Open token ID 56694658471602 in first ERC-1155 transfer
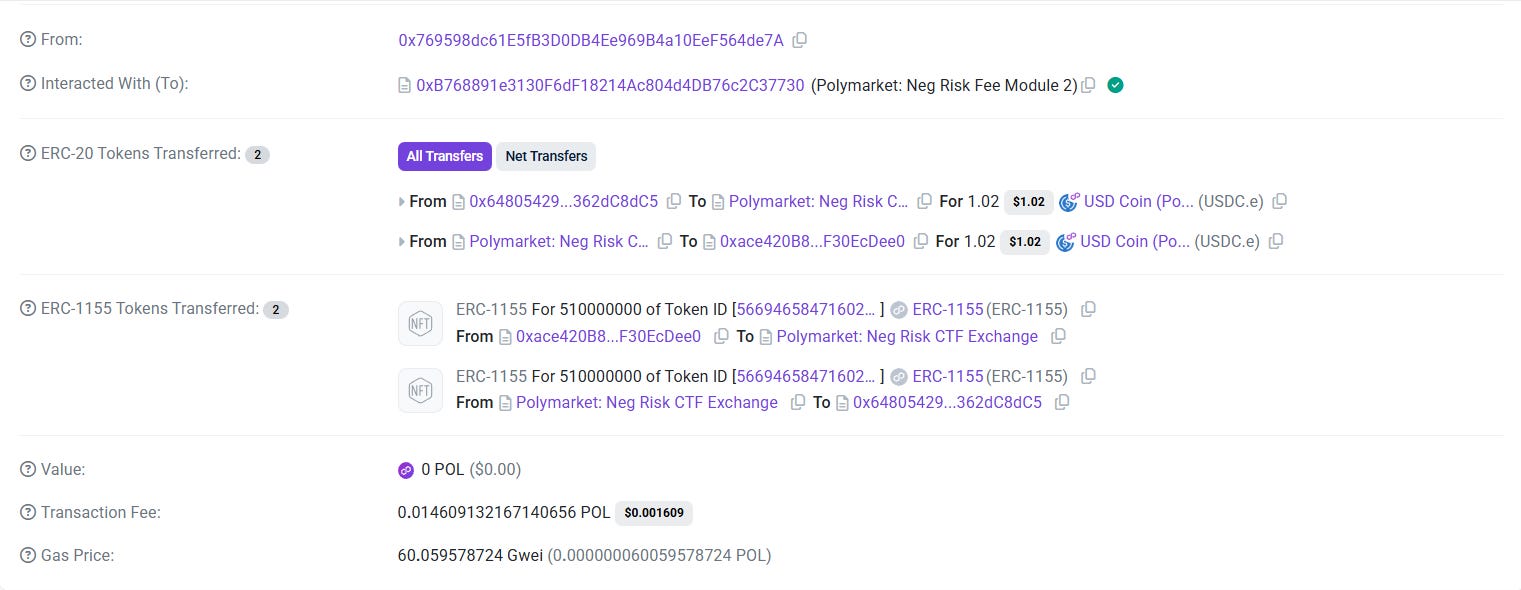The image size is (1521, 590). click(x=806, y=309)
